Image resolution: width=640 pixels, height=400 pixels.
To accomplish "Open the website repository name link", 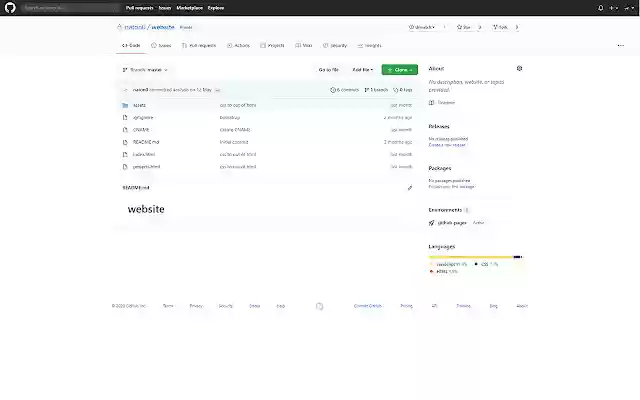I will (x=163, y=27).
